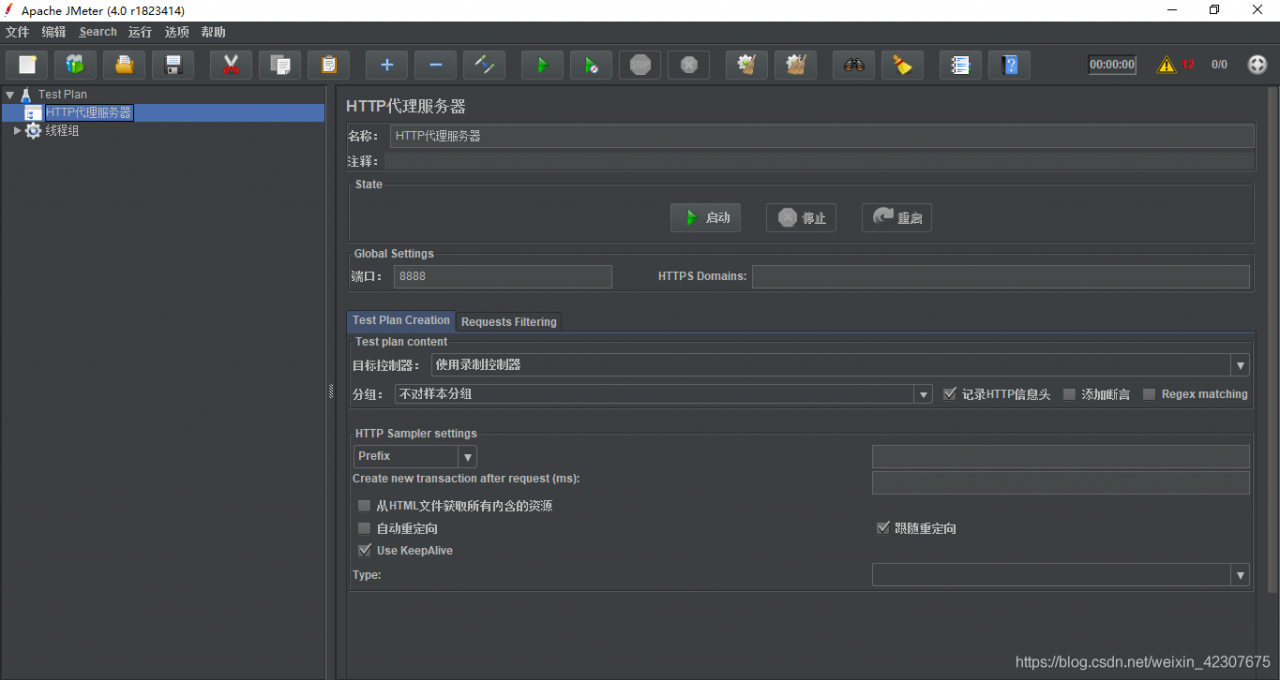This screenshot has height=680, width=1280.
Task: Click the 重启 restart button
Action: pos(897,218)
